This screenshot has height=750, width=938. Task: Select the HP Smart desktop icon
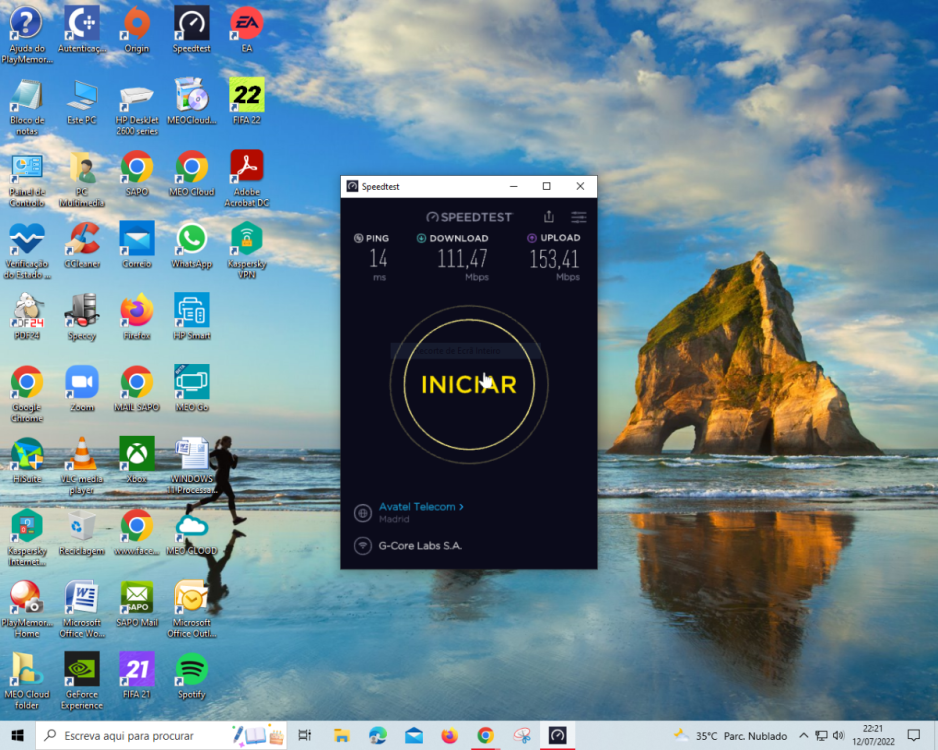(191, 317)
